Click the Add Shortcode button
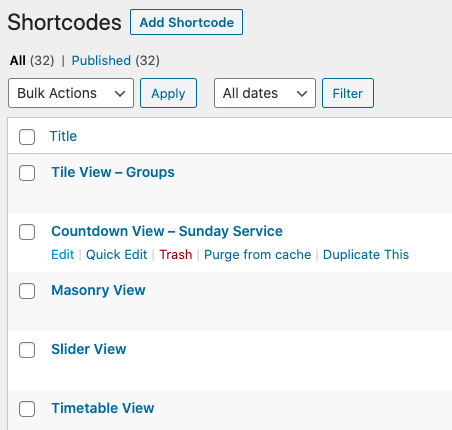 186,22
